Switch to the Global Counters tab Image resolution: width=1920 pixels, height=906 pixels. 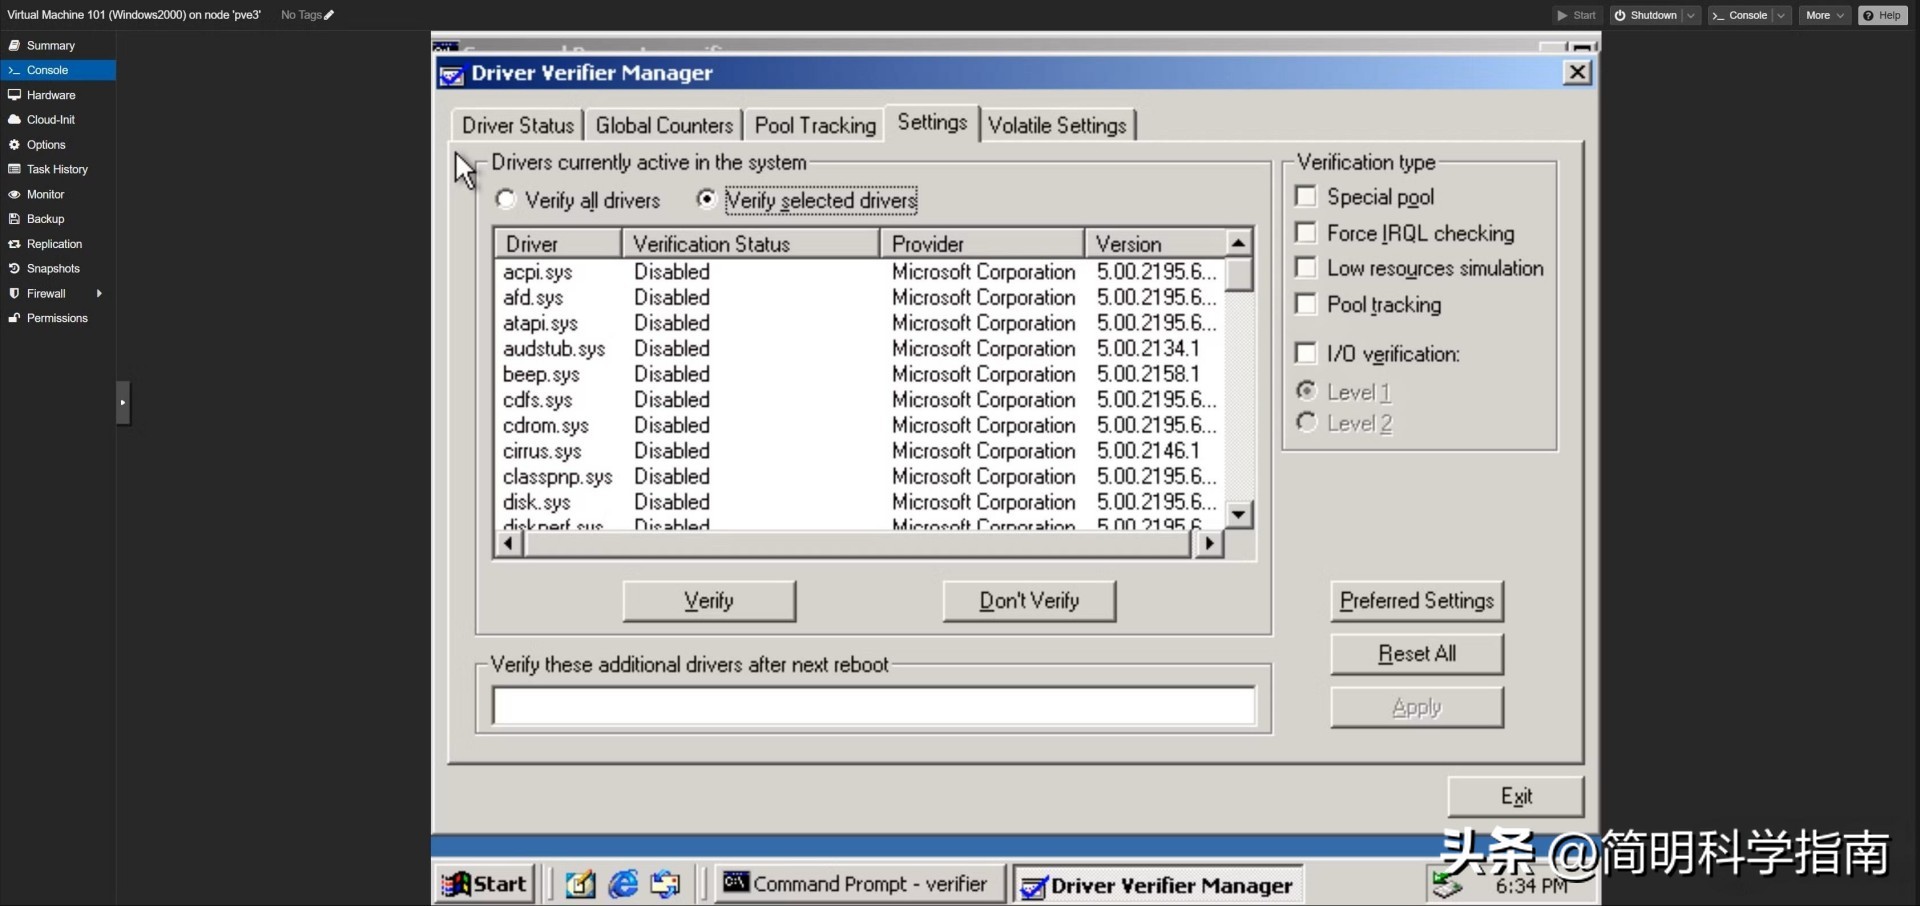pos(663,125)
